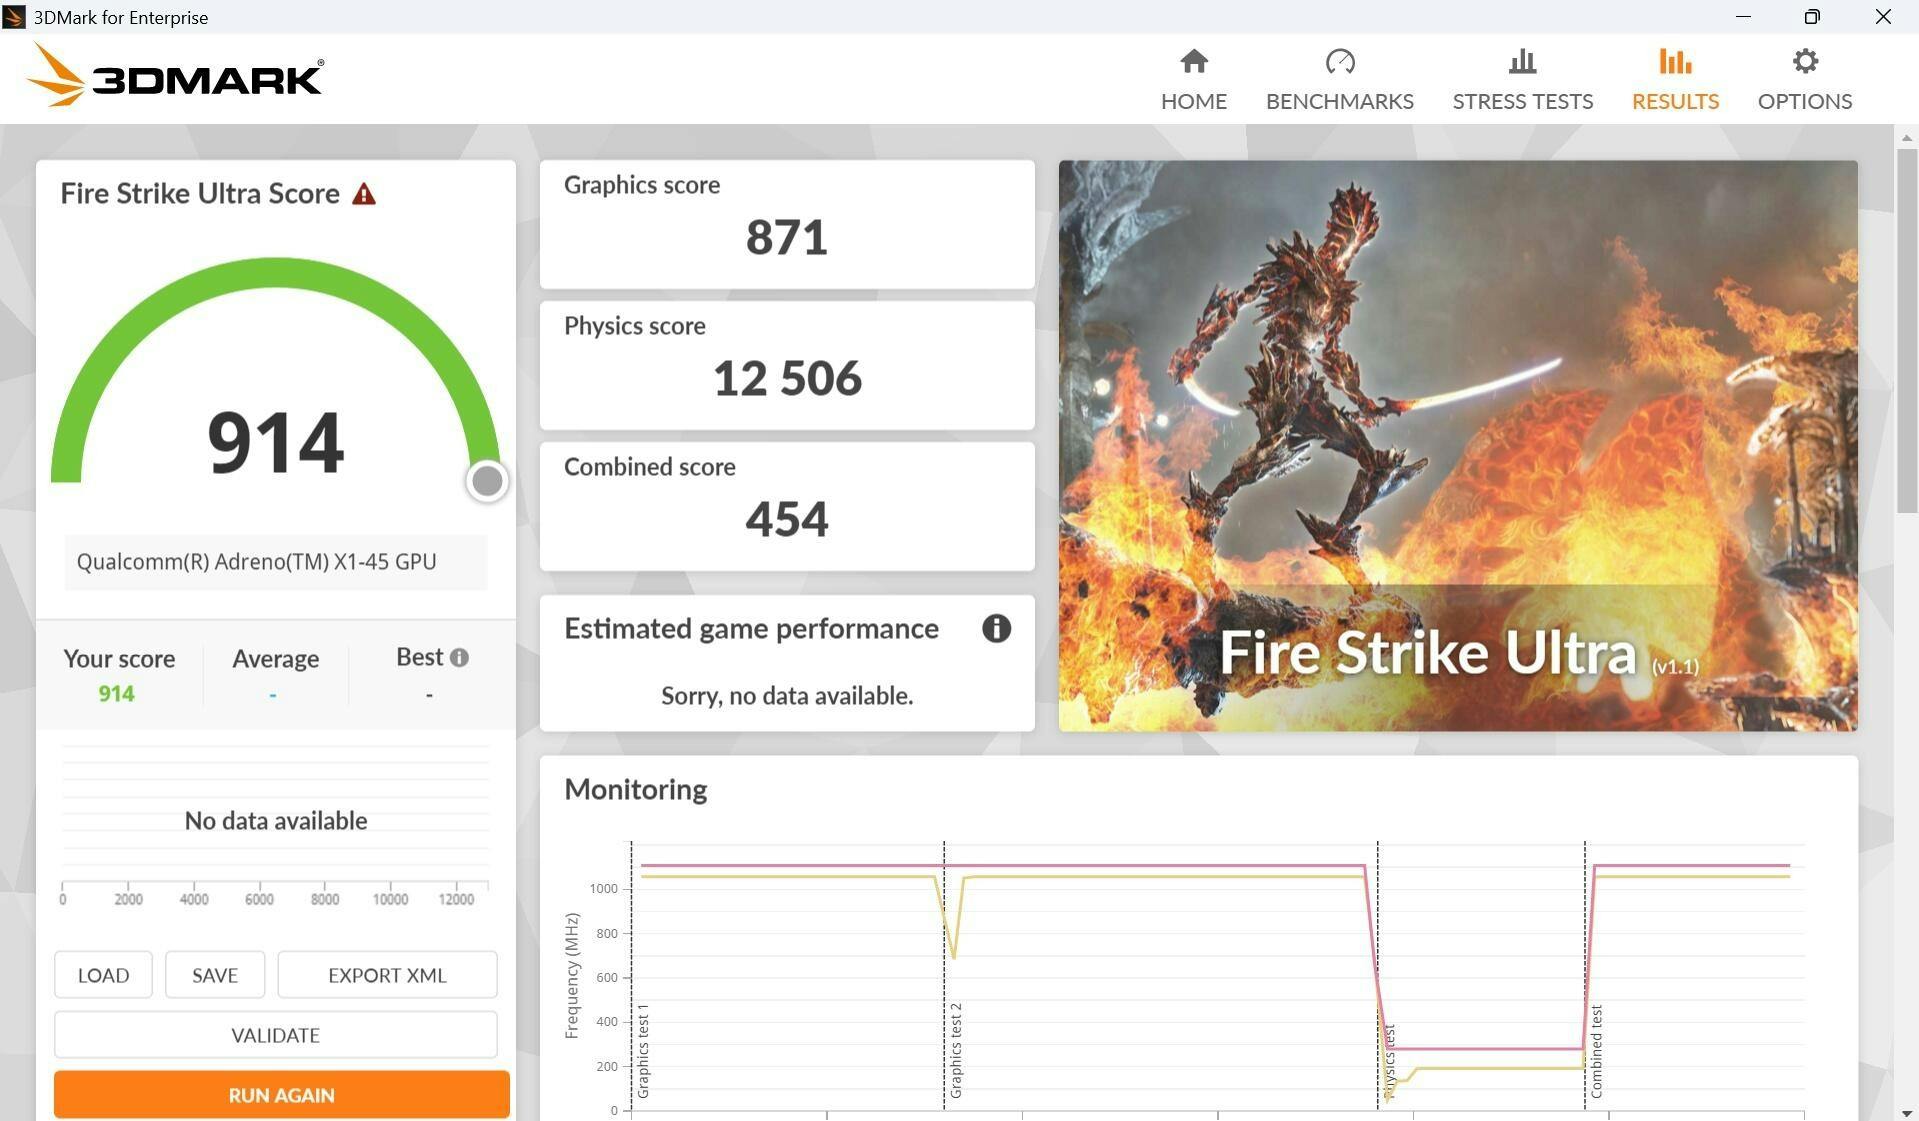Click the Graphics score label

tap(642, 185)
